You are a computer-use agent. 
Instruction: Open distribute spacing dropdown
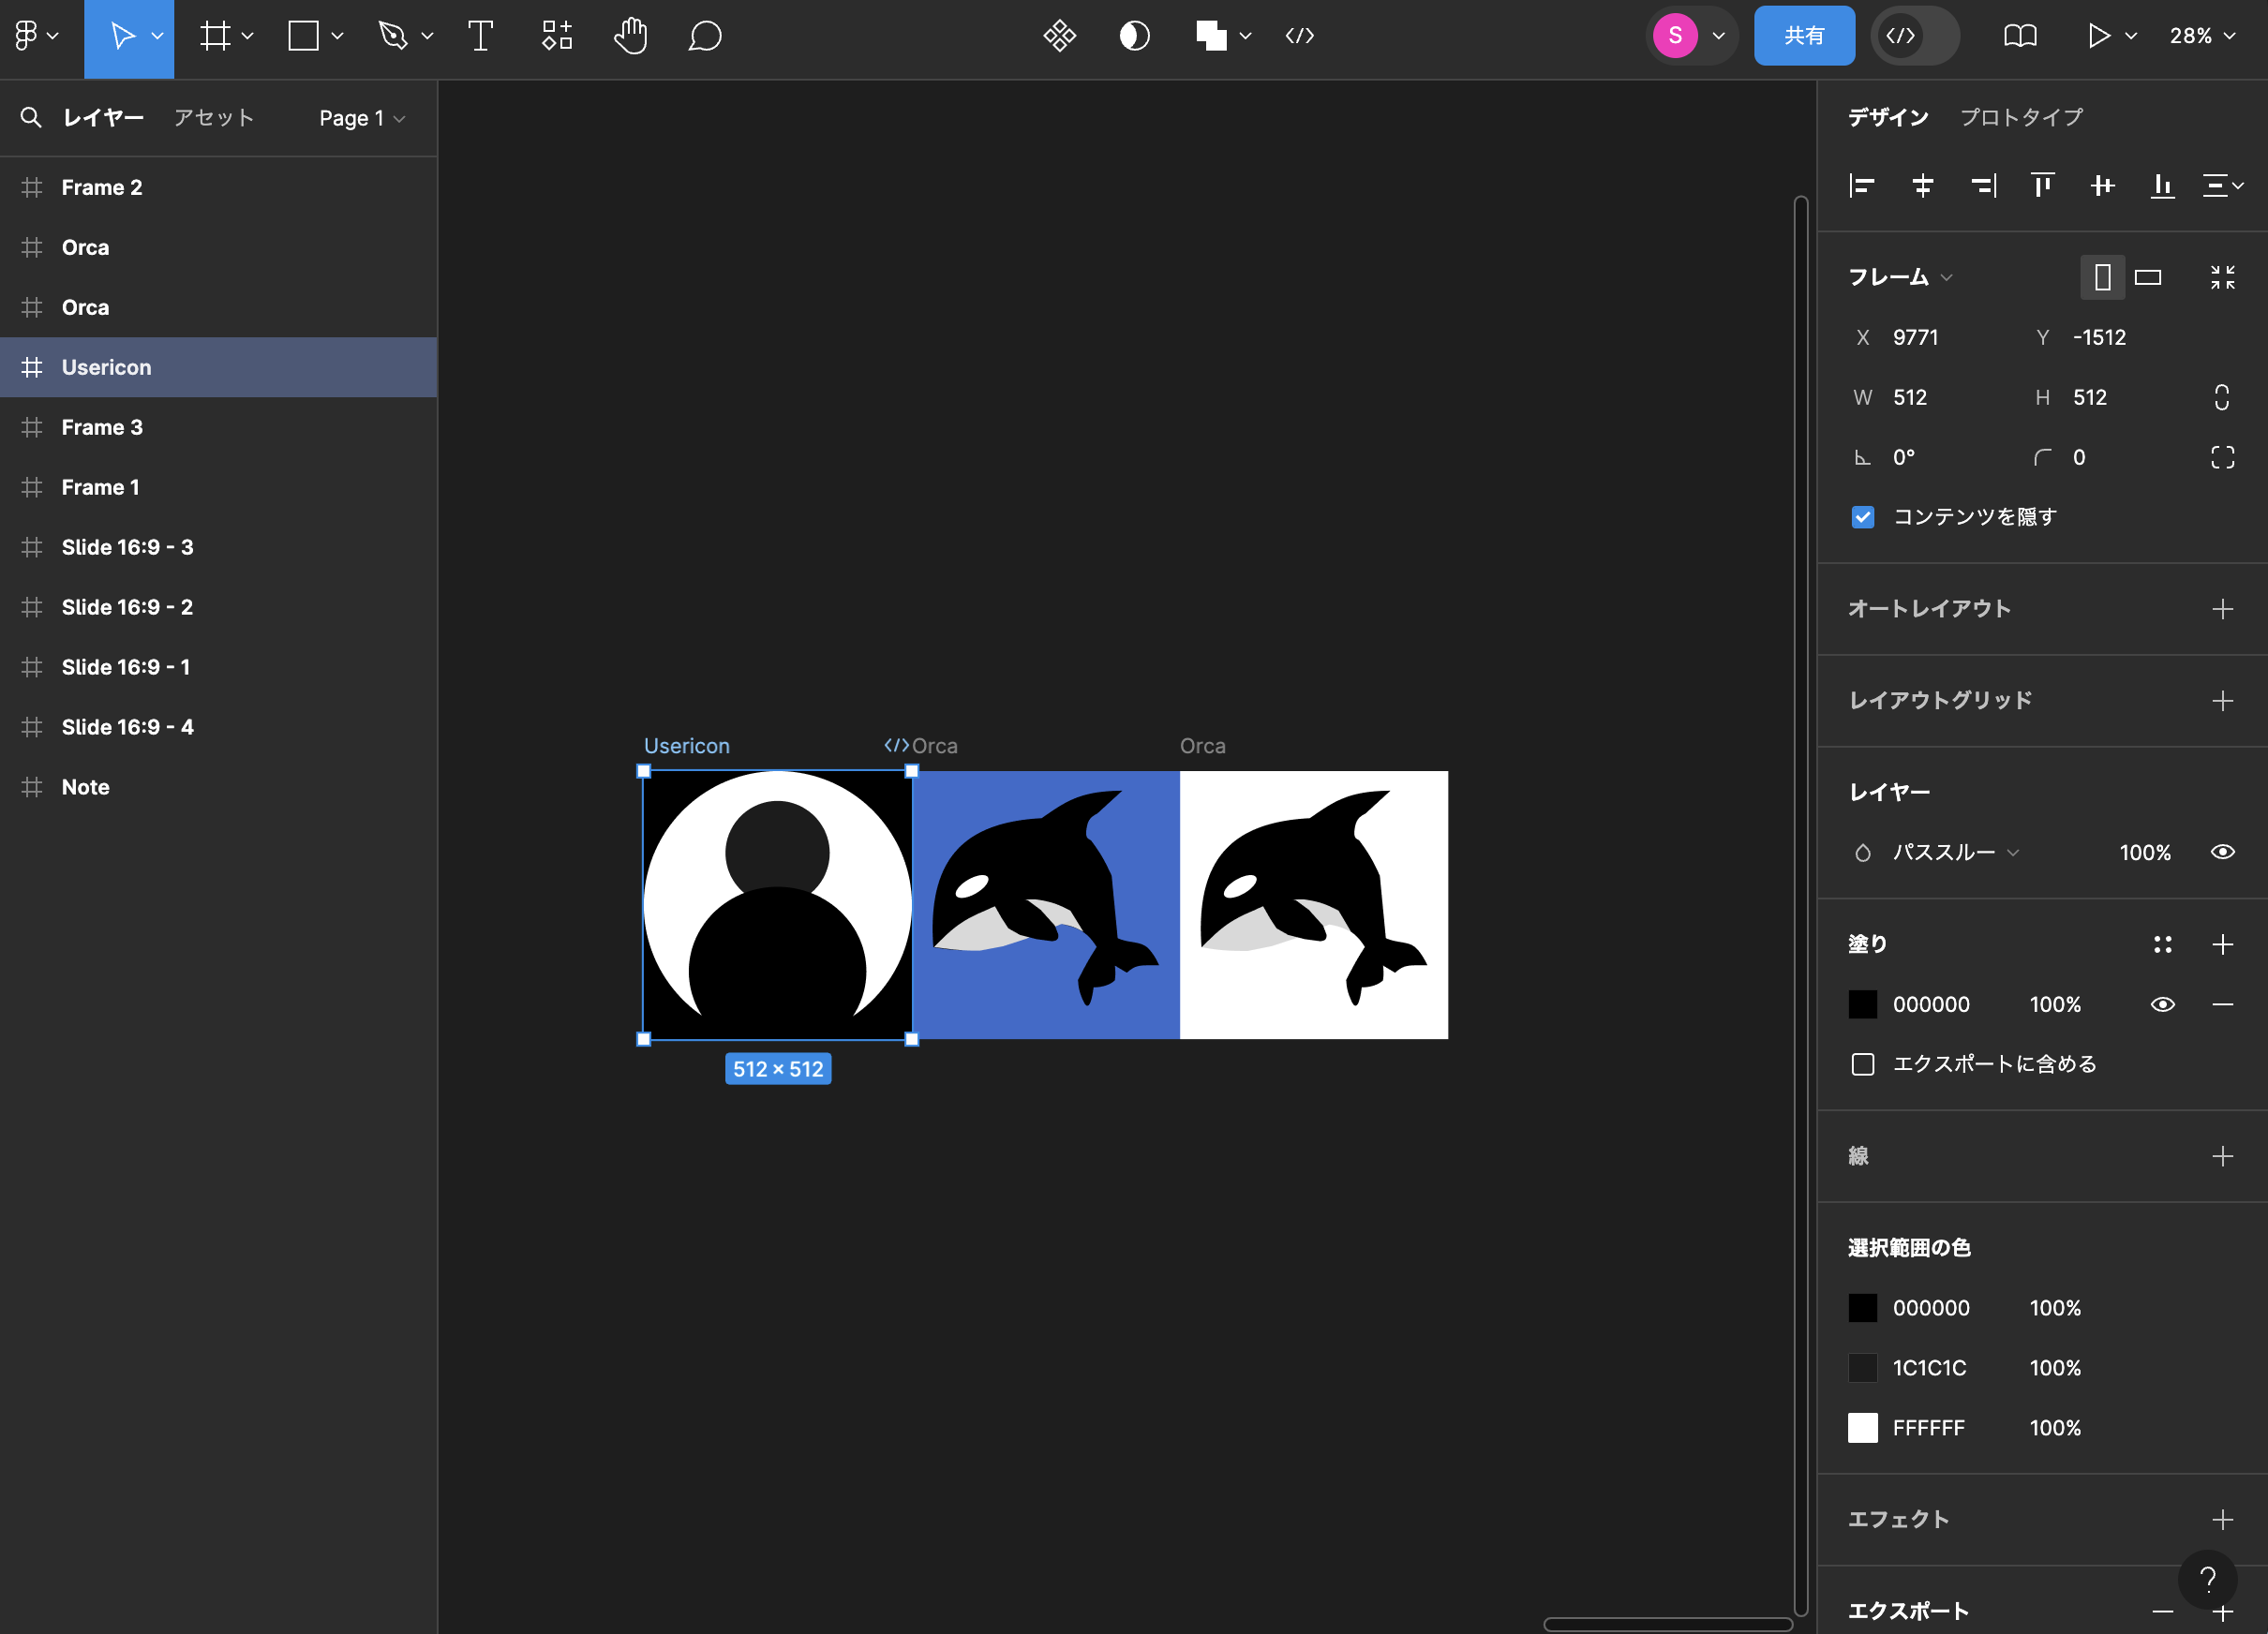2224,185
